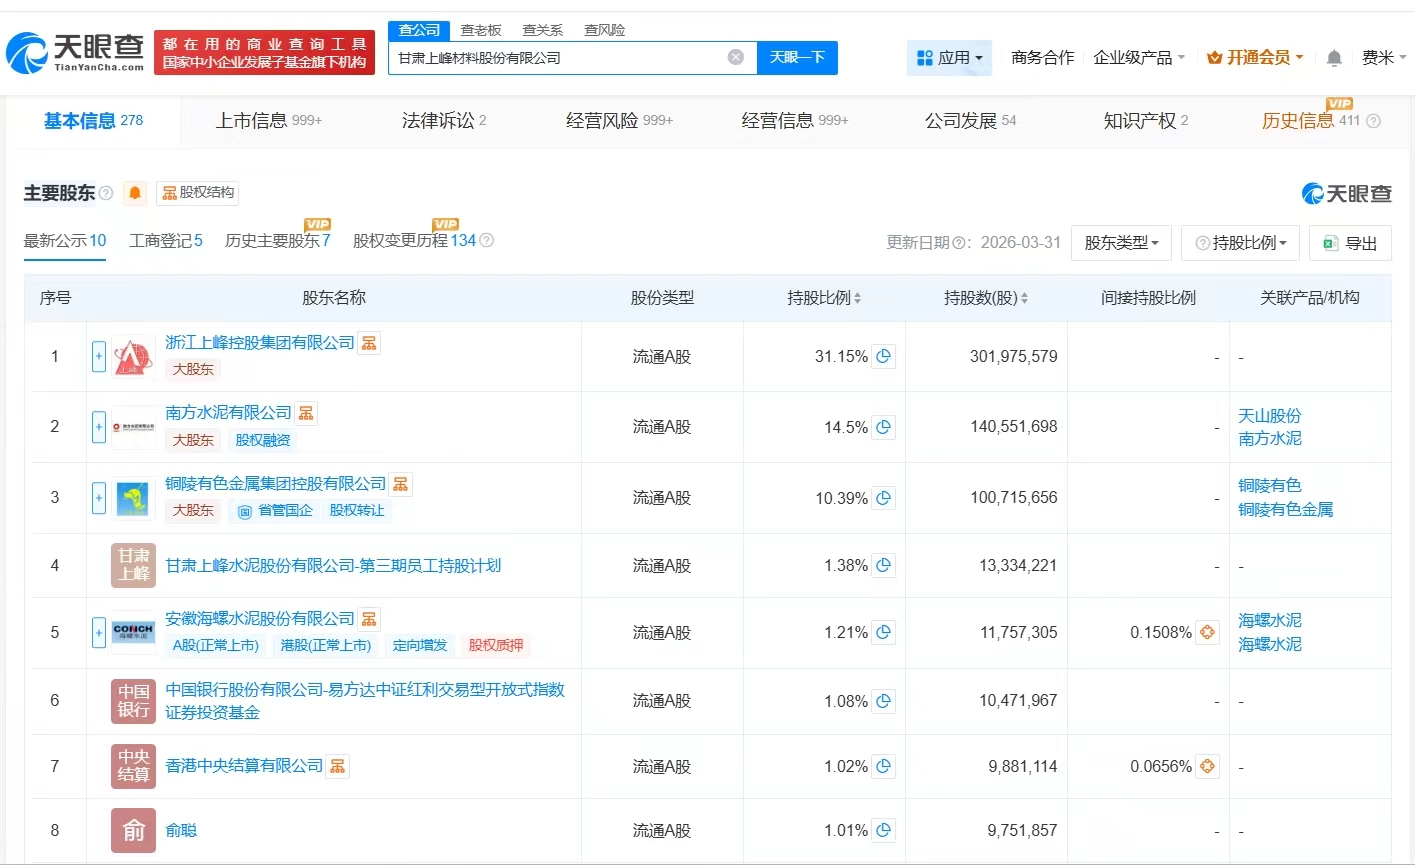This screenshot has height=865, width=1415.
Task: Open indirect holding path for 0.1508%
Action: tap(1207, 632)
